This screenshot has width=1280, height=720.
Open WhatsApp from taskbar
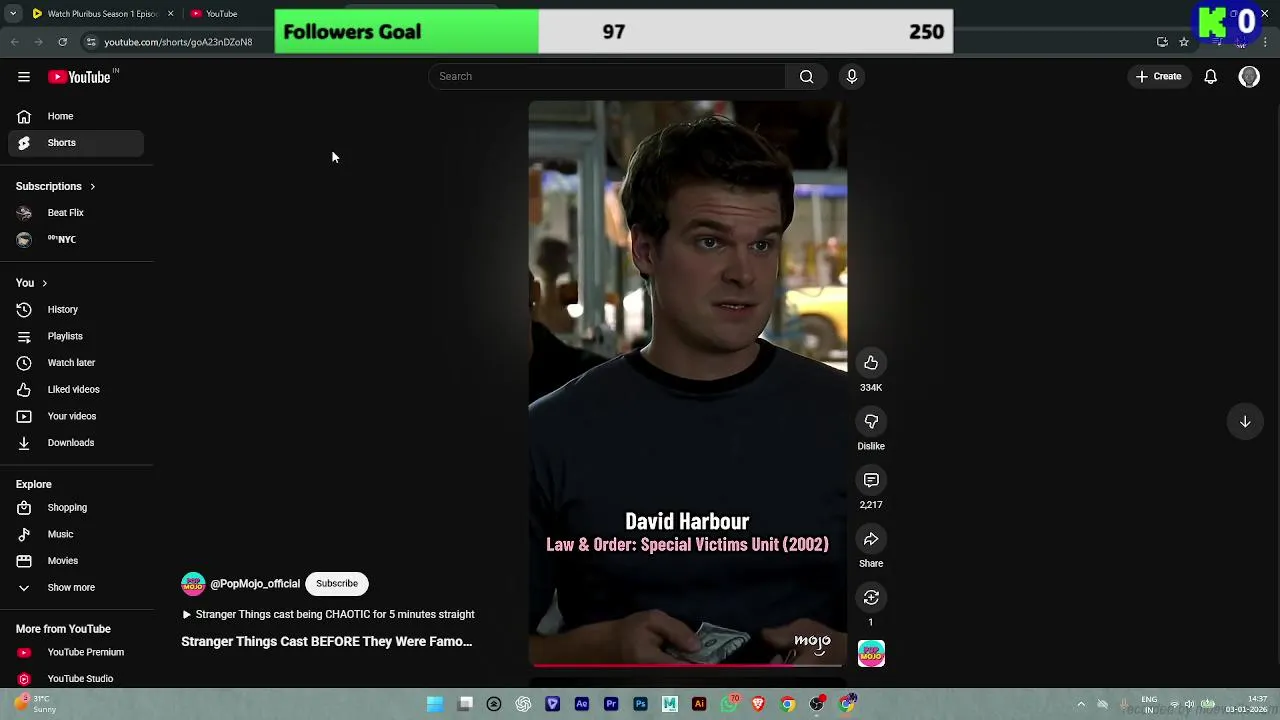pos(729,704)
